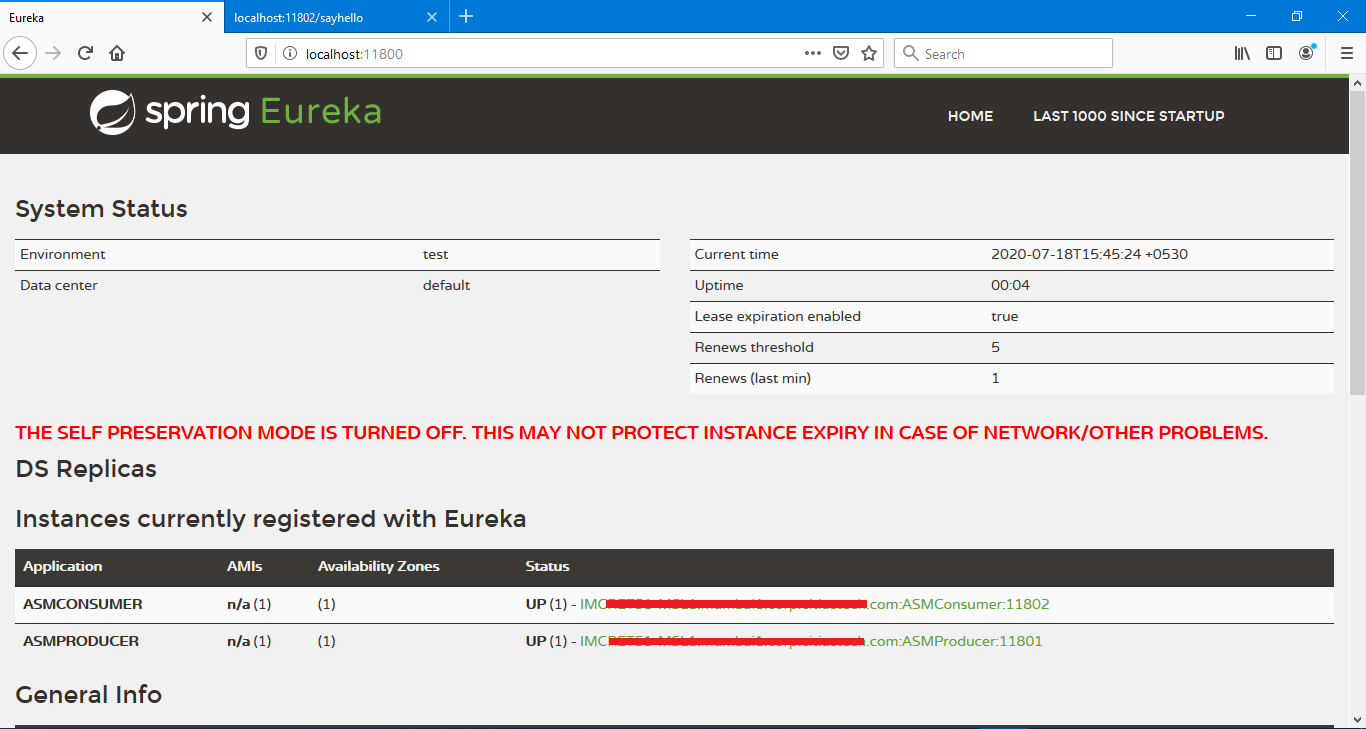
Task: Click the browser back navigation arrow
Action: coord(20,53)
